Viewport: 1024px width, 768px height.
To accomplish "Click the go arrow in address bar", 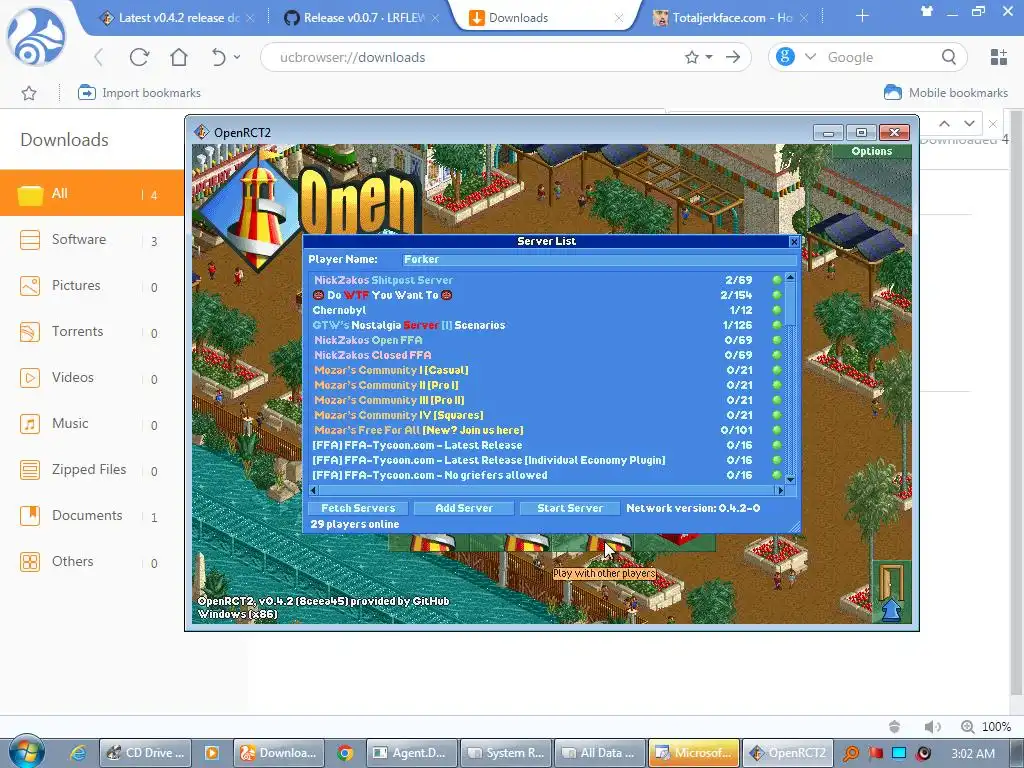I will pos(733,57).
